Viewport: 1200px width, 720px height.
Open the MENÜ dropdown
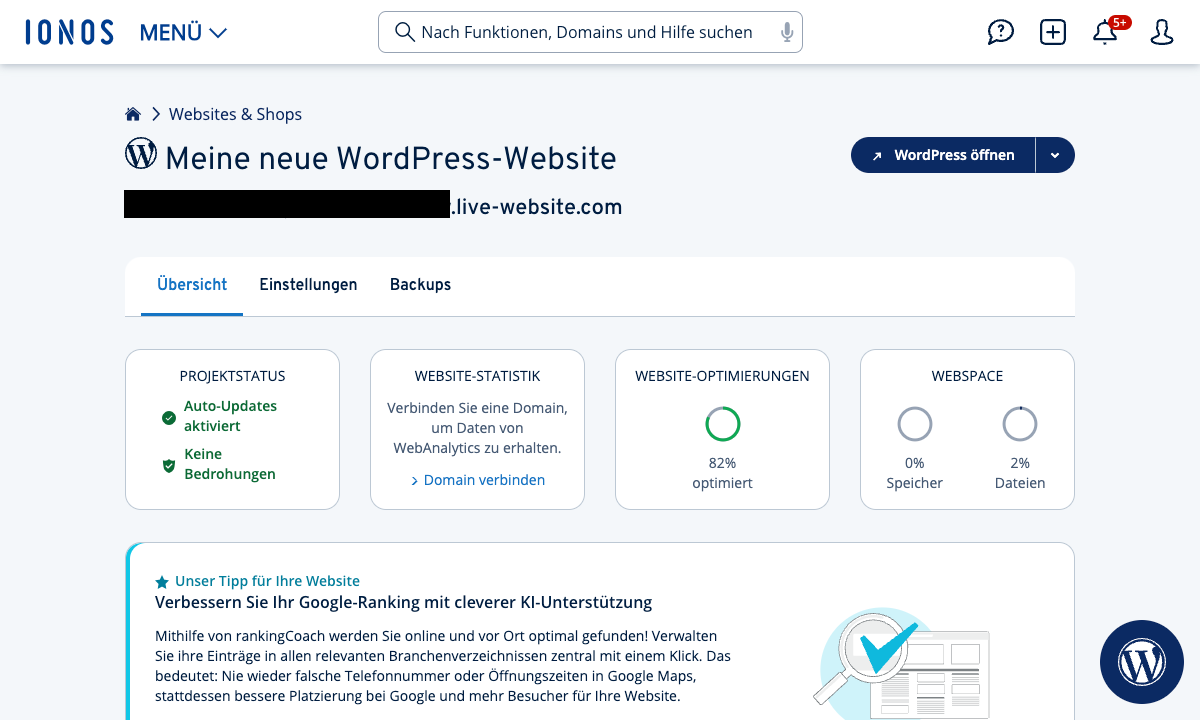(183, 32)
